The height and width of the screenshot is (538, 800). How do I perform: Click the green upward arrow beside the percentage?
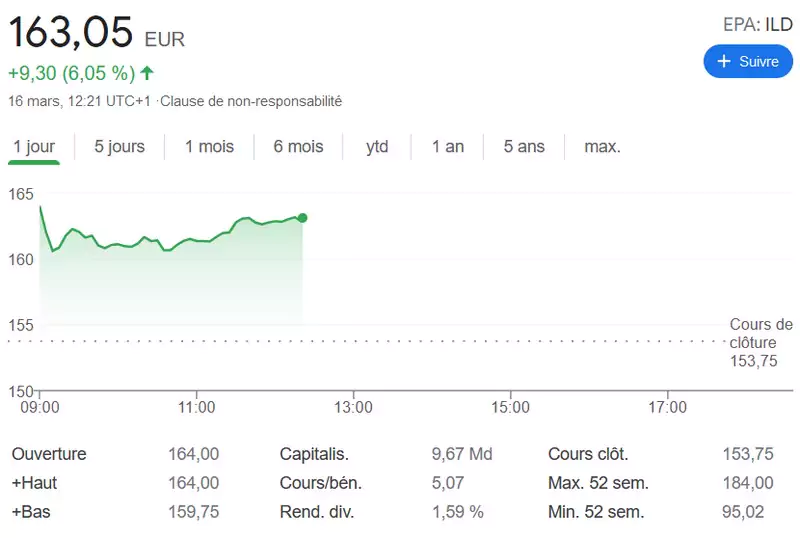click(x=147, y=72)
